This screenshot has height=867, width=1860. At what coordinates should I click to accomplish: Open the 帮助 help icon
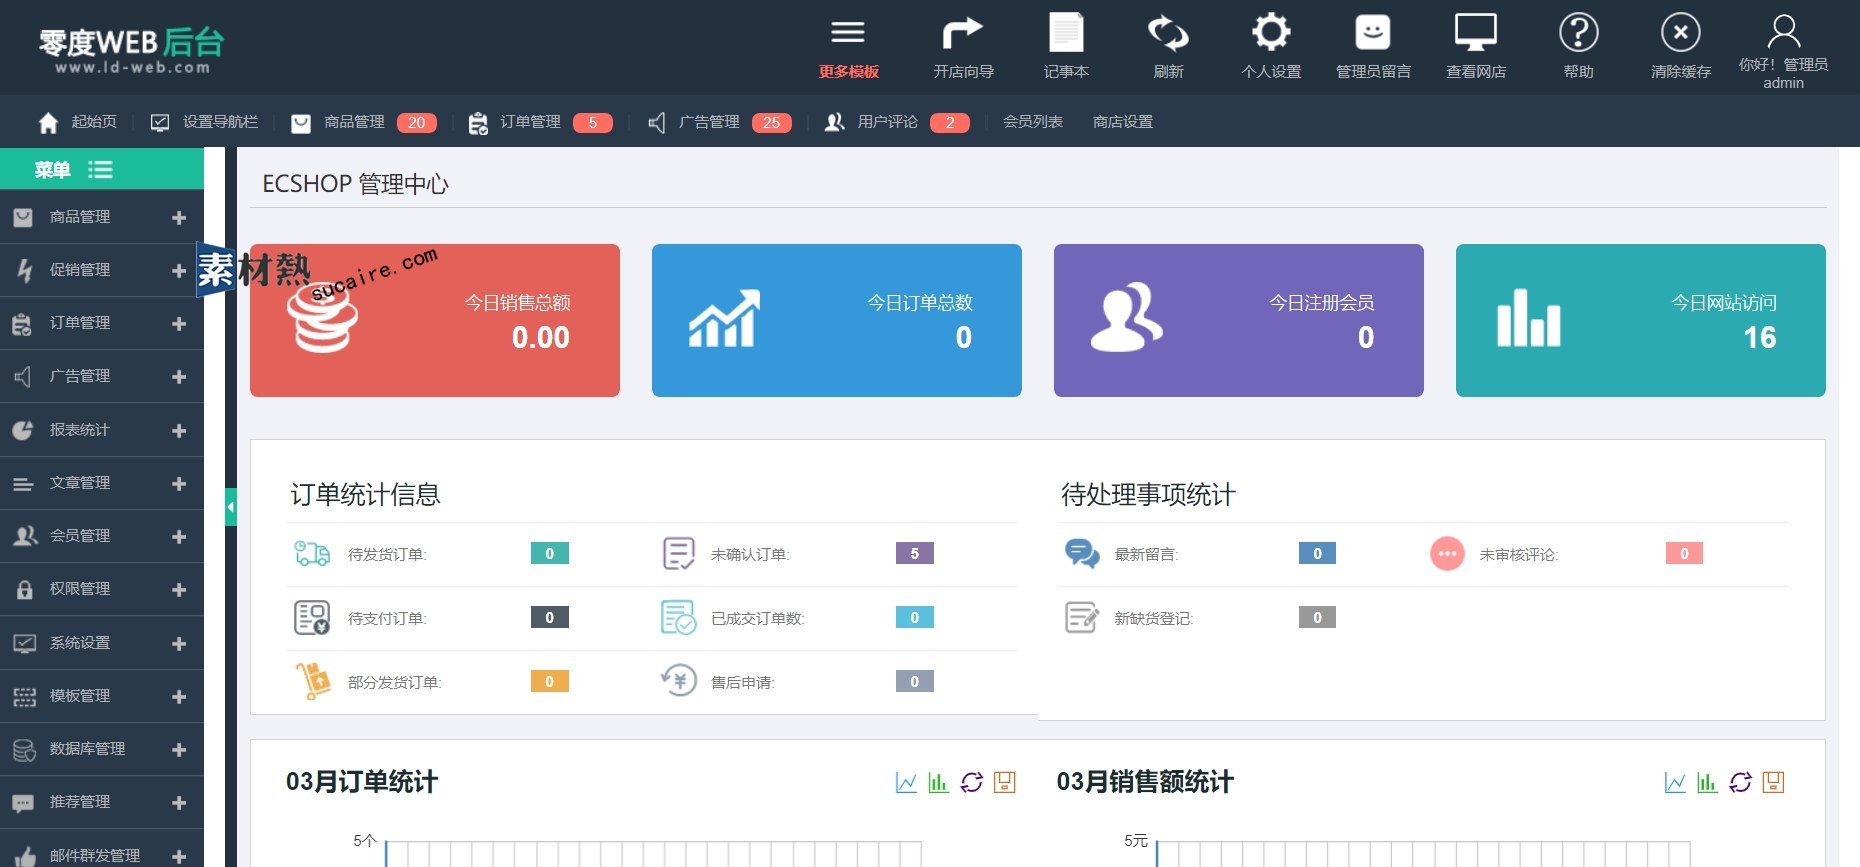tap(1579, 33)
